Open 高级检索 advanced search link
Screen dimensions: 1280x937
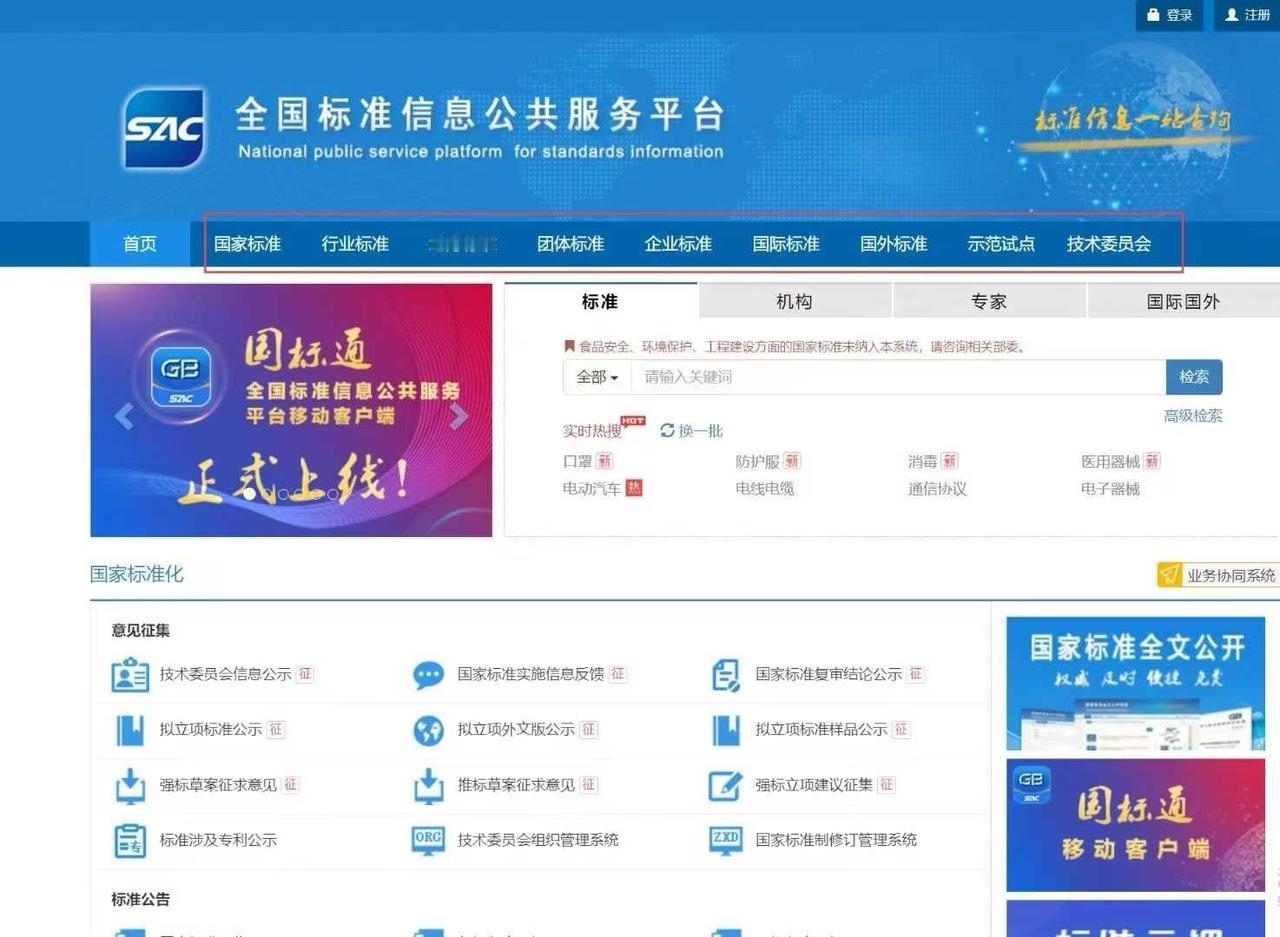pos(1193,415)
